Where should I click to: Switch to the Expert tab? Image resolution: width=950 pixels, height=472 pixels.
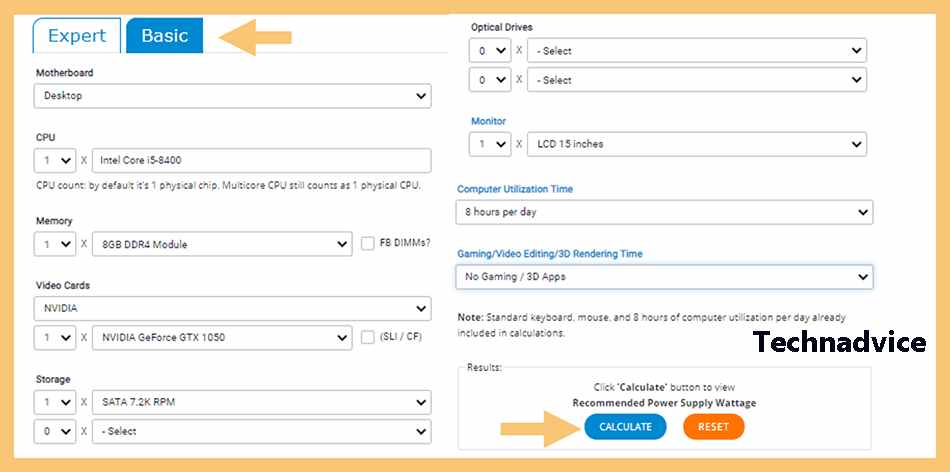[77, 35]
